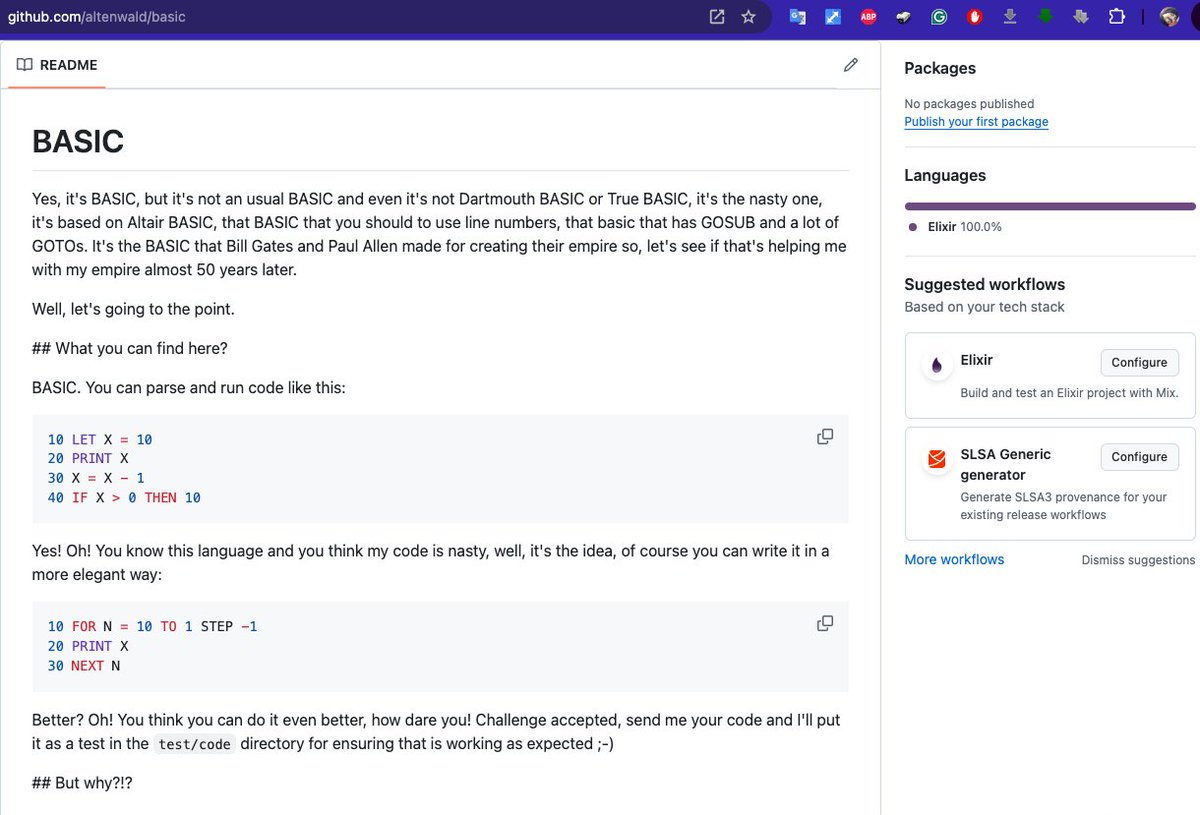Click the line "10 FOR N = 10 TO 1 STEP -1"
This screenshot has height=815, width=1200.
[153, 626]
